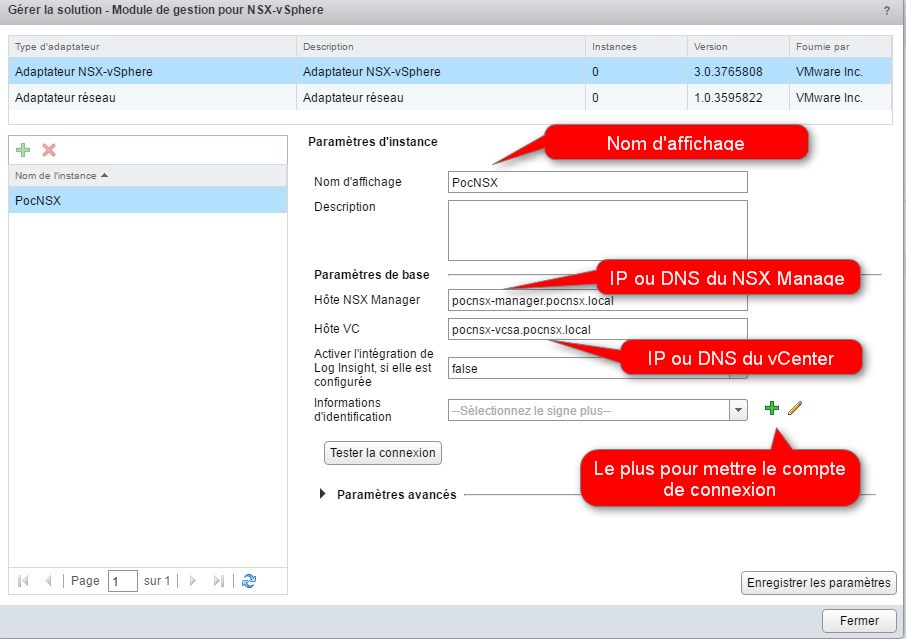This screenshot has height=639, width=906.
Task: Click Tester la connexion button
Action: coord(383,452)
